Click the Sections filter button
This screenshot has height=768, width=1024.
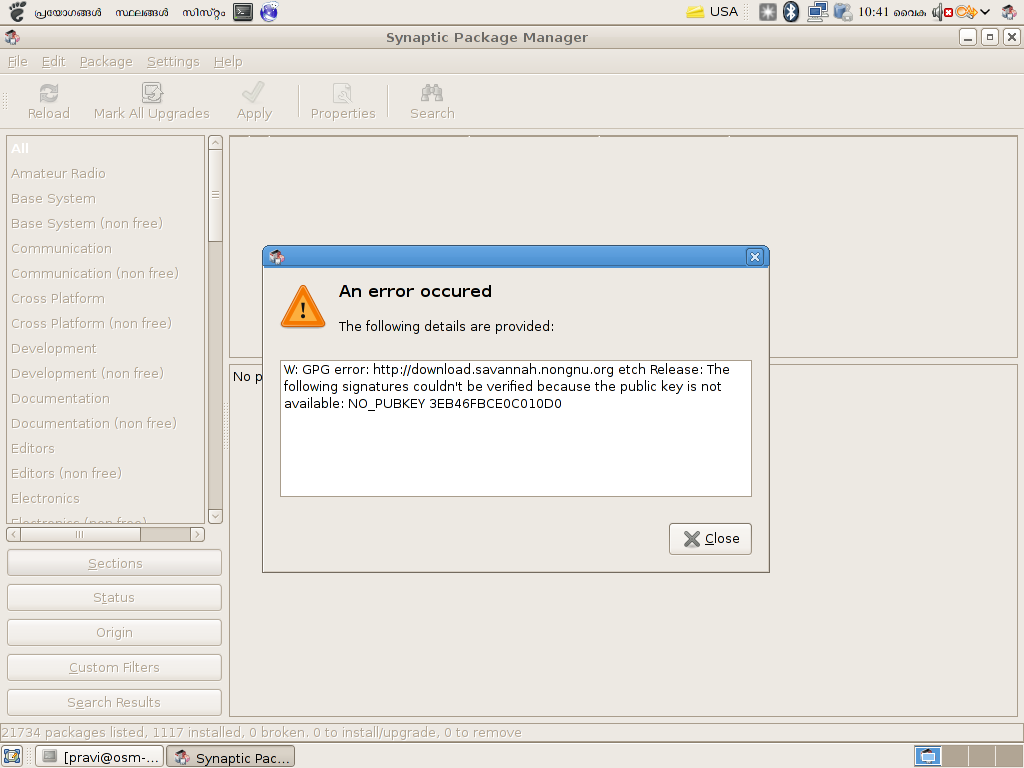114,563
